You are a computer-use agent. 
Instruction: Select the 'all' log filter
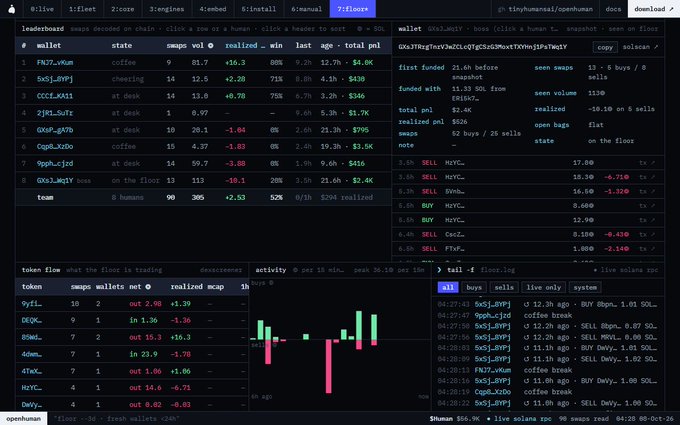tap(448, 287)
